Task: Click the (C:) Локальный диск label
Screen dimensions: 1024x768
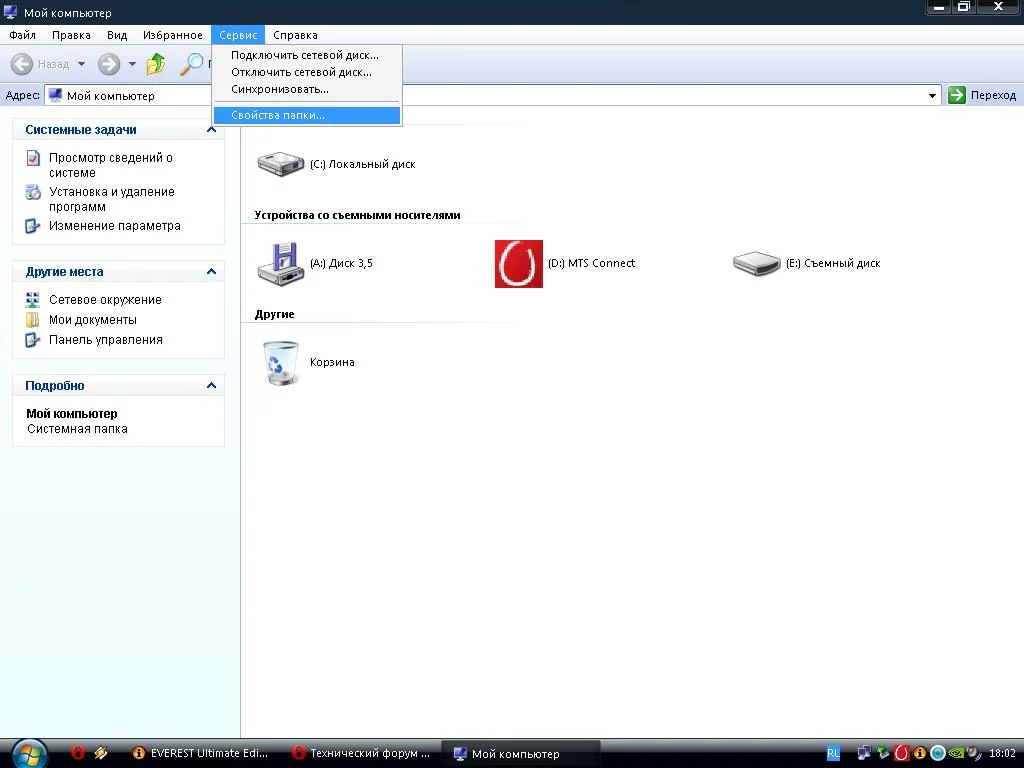Action: pos(362,164)
